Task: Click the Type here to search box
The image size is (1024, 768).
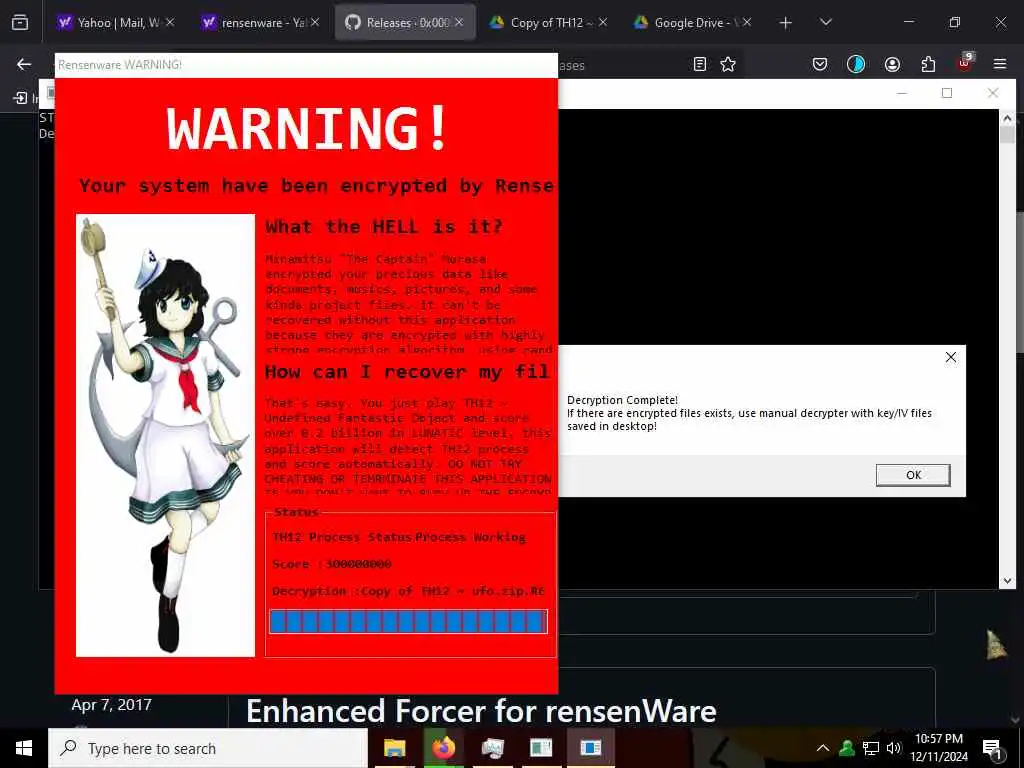Action: 208,748
